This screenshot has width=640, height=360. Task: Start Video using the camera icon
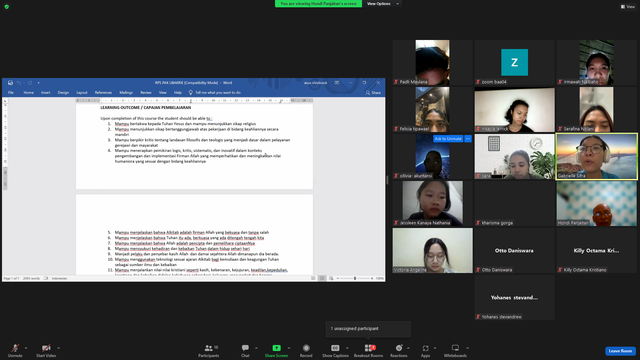coord(46,348)
